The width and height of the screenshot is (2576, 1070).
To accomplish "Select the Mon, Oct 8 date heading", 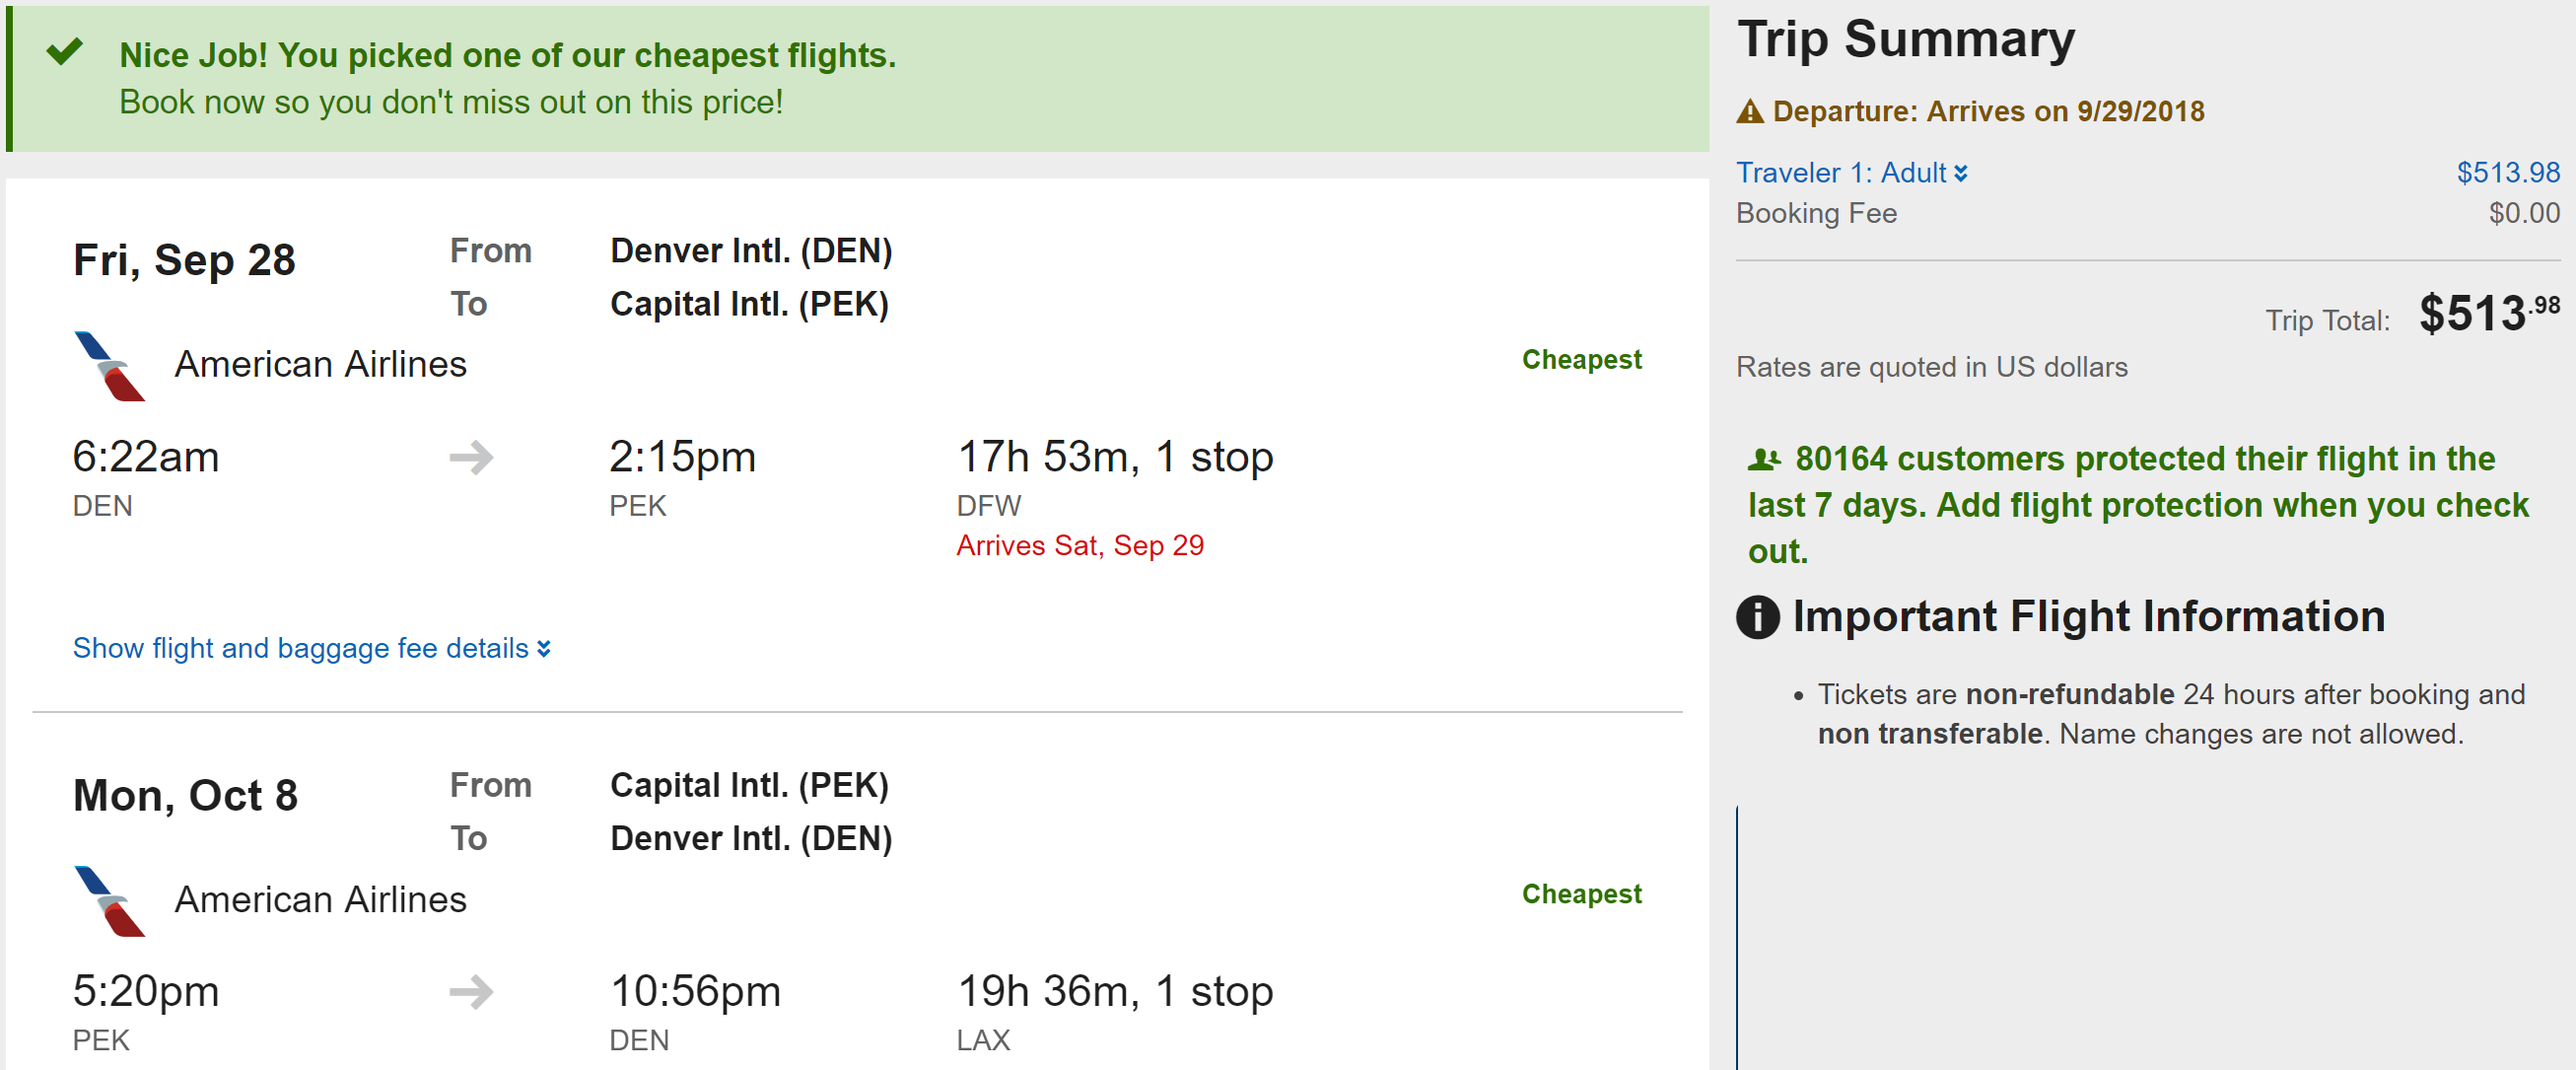I will [185, 796].
